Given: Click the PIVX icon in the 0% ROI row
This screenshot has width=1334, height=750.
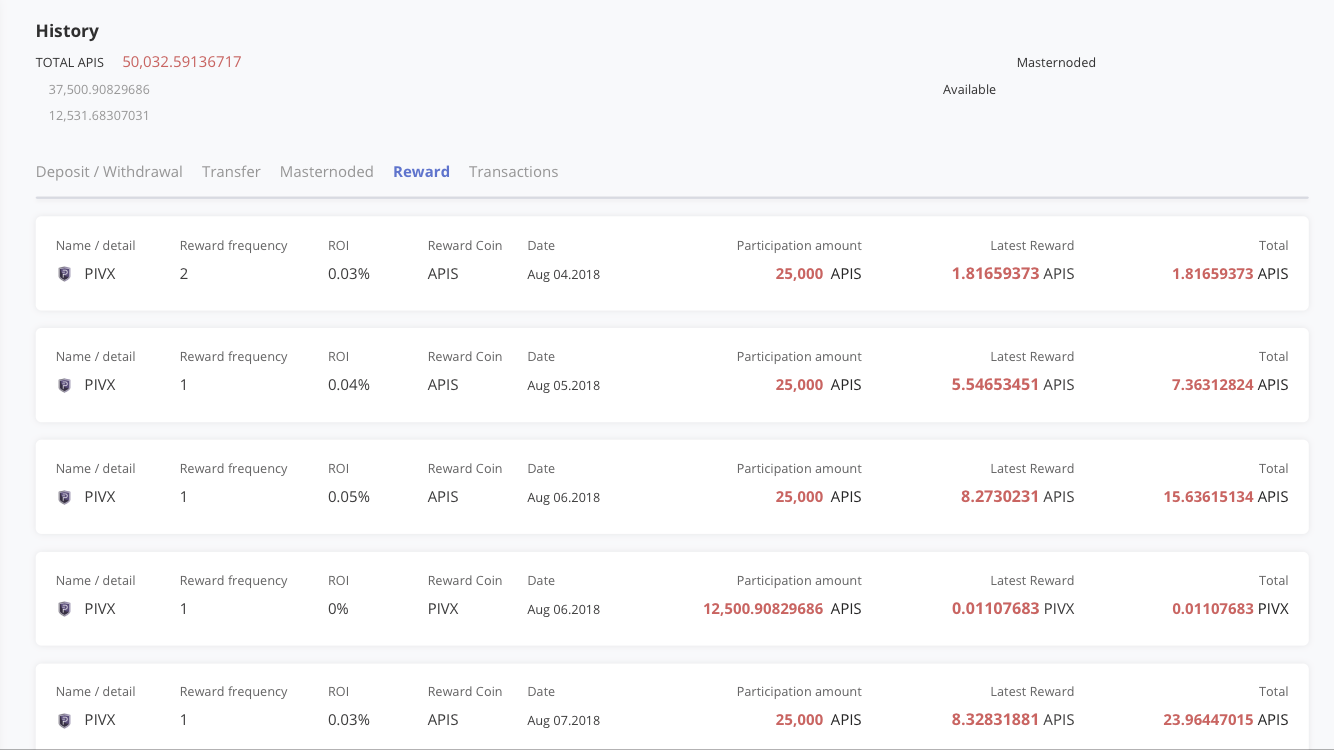Looking at the screenshot, I should point(65,609).
